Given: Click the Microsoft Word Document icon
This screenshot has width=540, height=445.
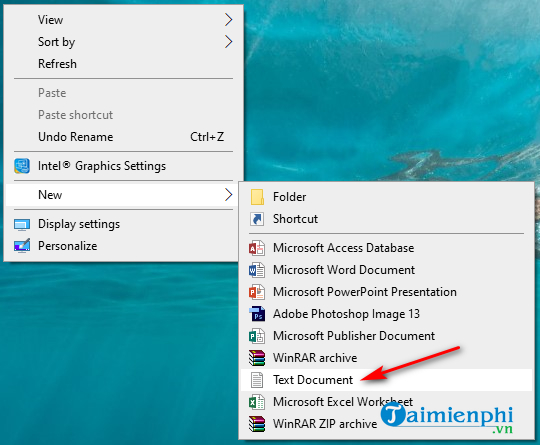Looking at the screenshot, I should [257, 270].
